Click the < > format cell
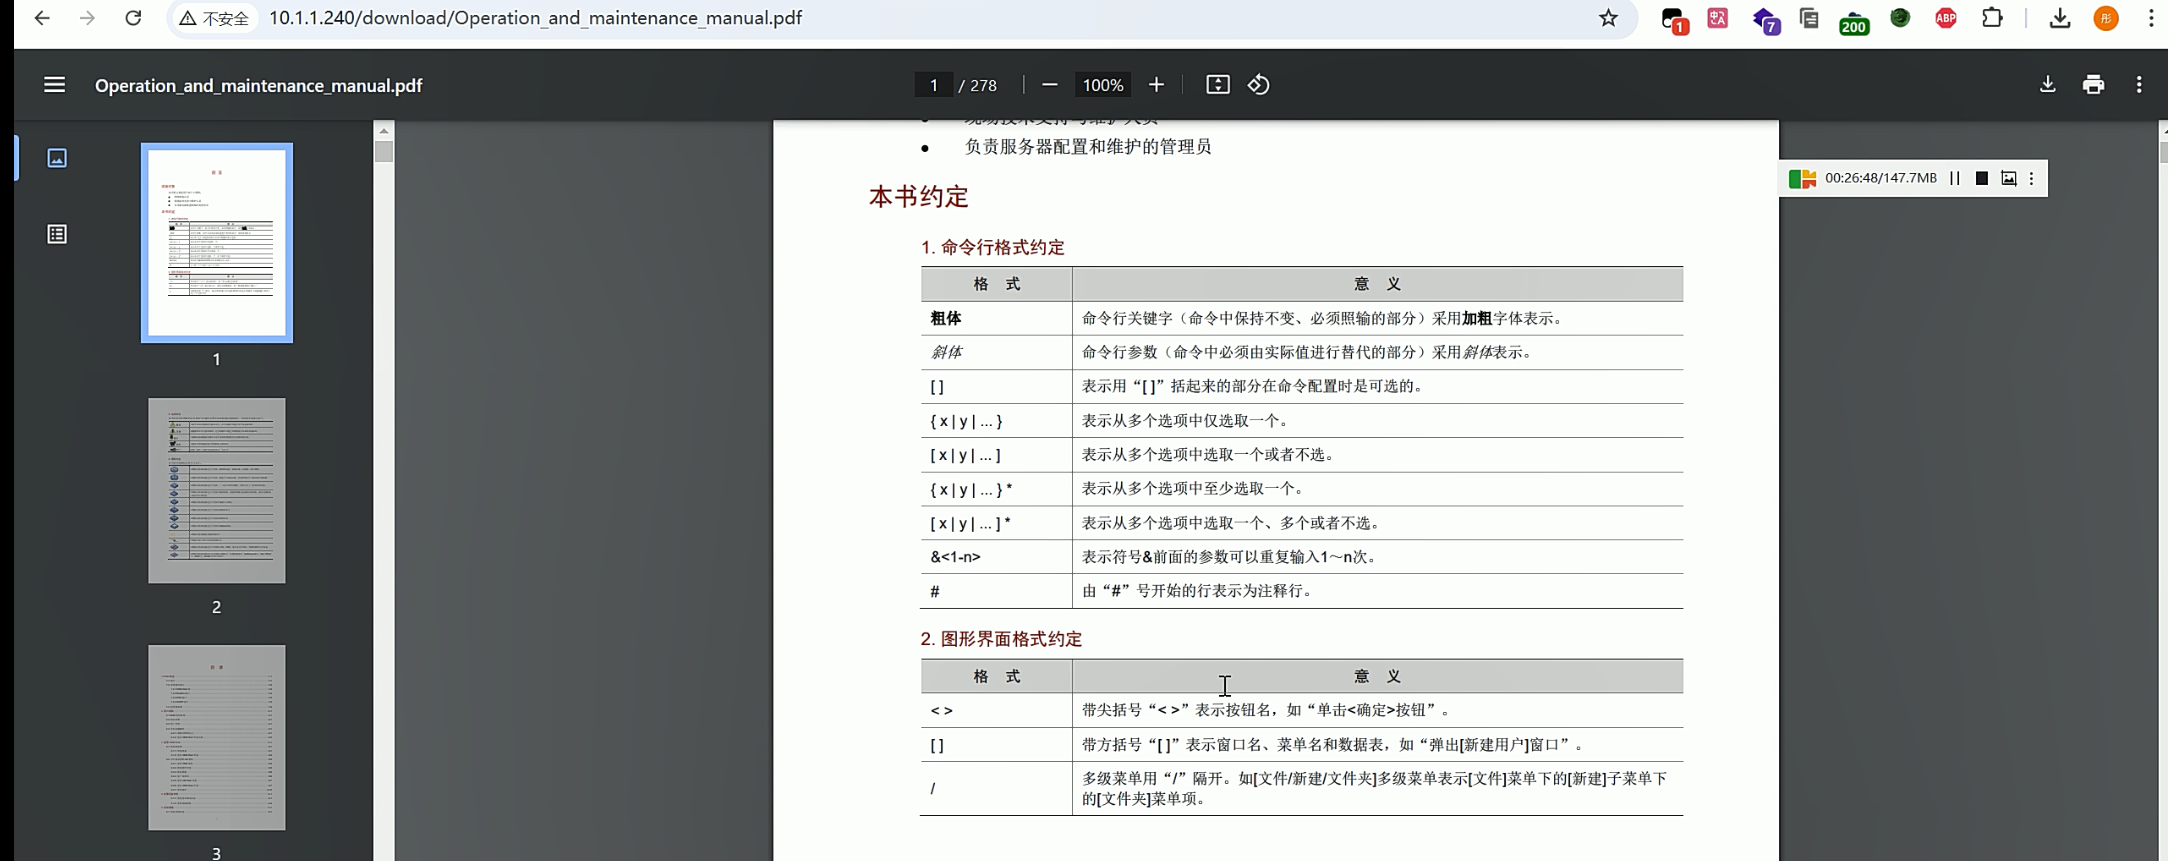Viewport: 2168px width, 861px height. click(x=996, y=710)
